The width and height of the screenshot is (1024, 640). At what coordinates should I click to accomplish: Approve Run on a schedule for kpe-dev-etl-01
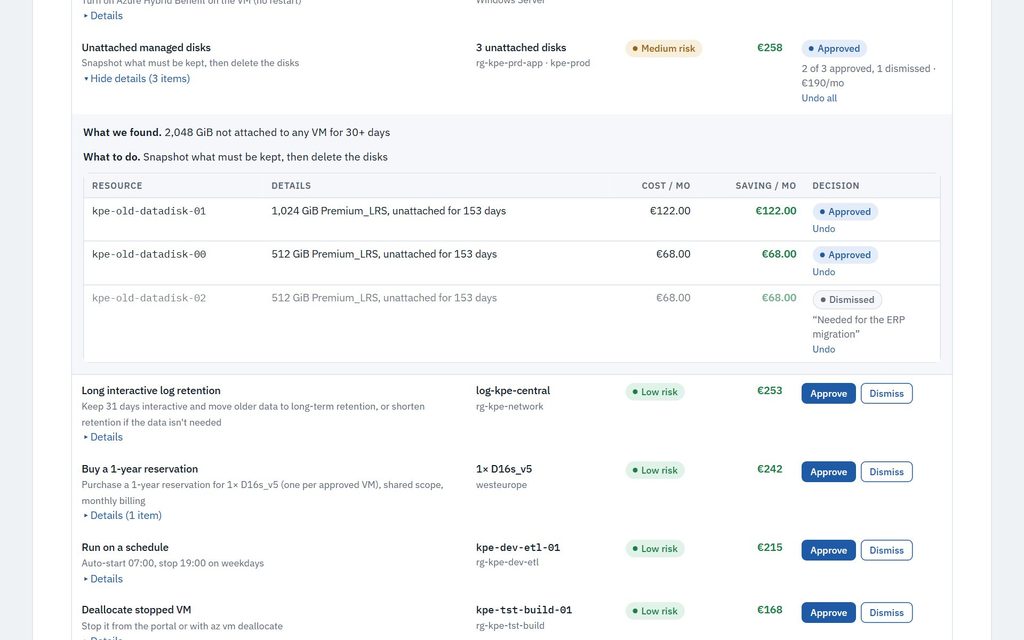pos(828,550)
